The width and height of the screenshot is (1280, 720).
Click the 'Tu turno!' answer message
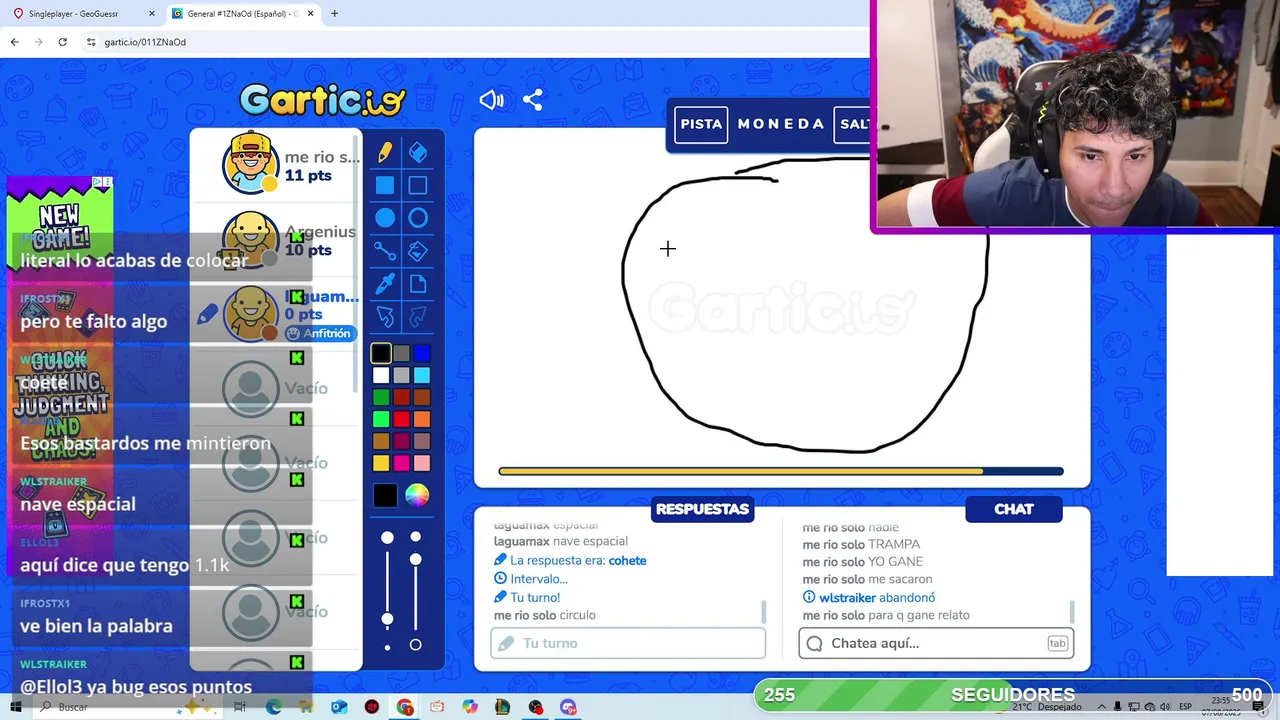point(527,597)
